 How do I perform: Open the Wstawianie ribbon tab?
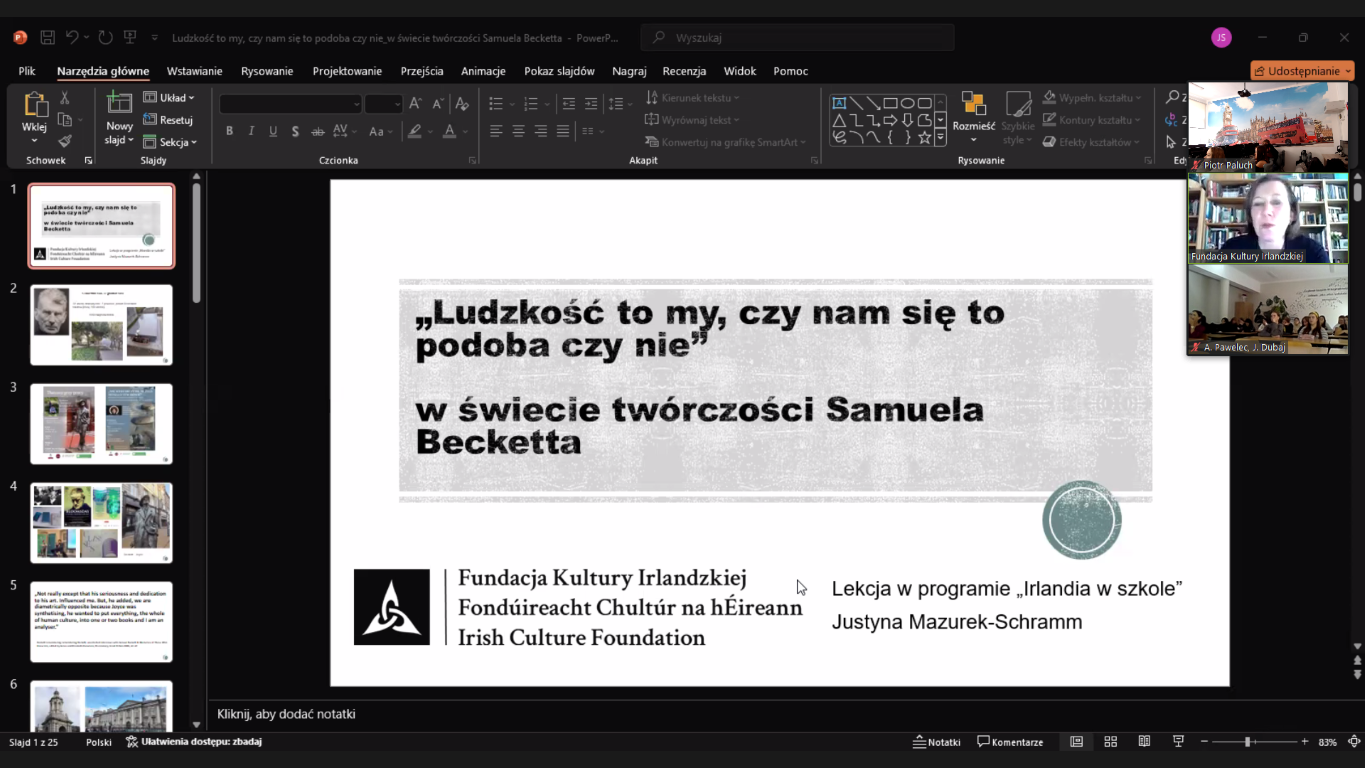(194, 71)
